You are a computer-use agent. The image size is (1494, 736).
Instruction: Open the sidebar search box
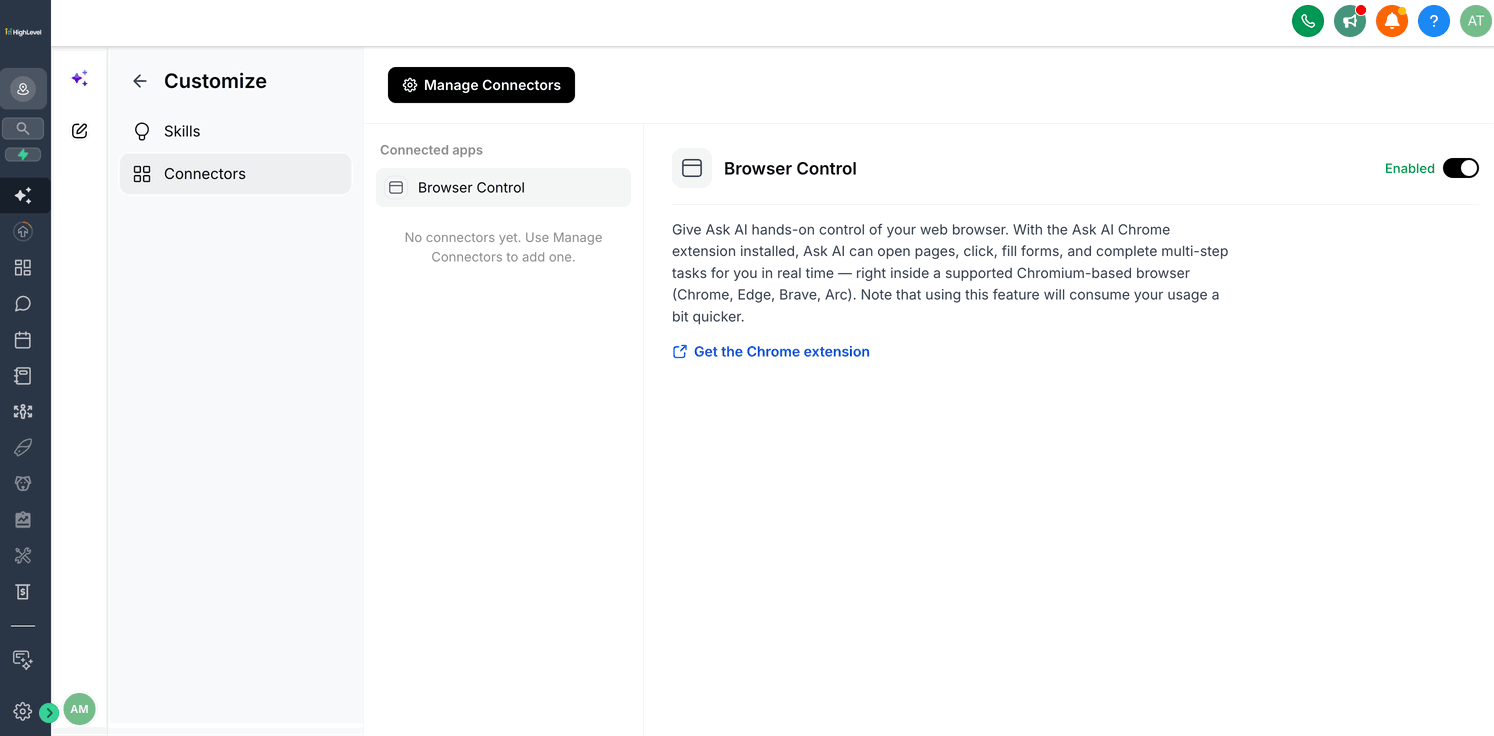pyautogui.click(x=23, y=128)
